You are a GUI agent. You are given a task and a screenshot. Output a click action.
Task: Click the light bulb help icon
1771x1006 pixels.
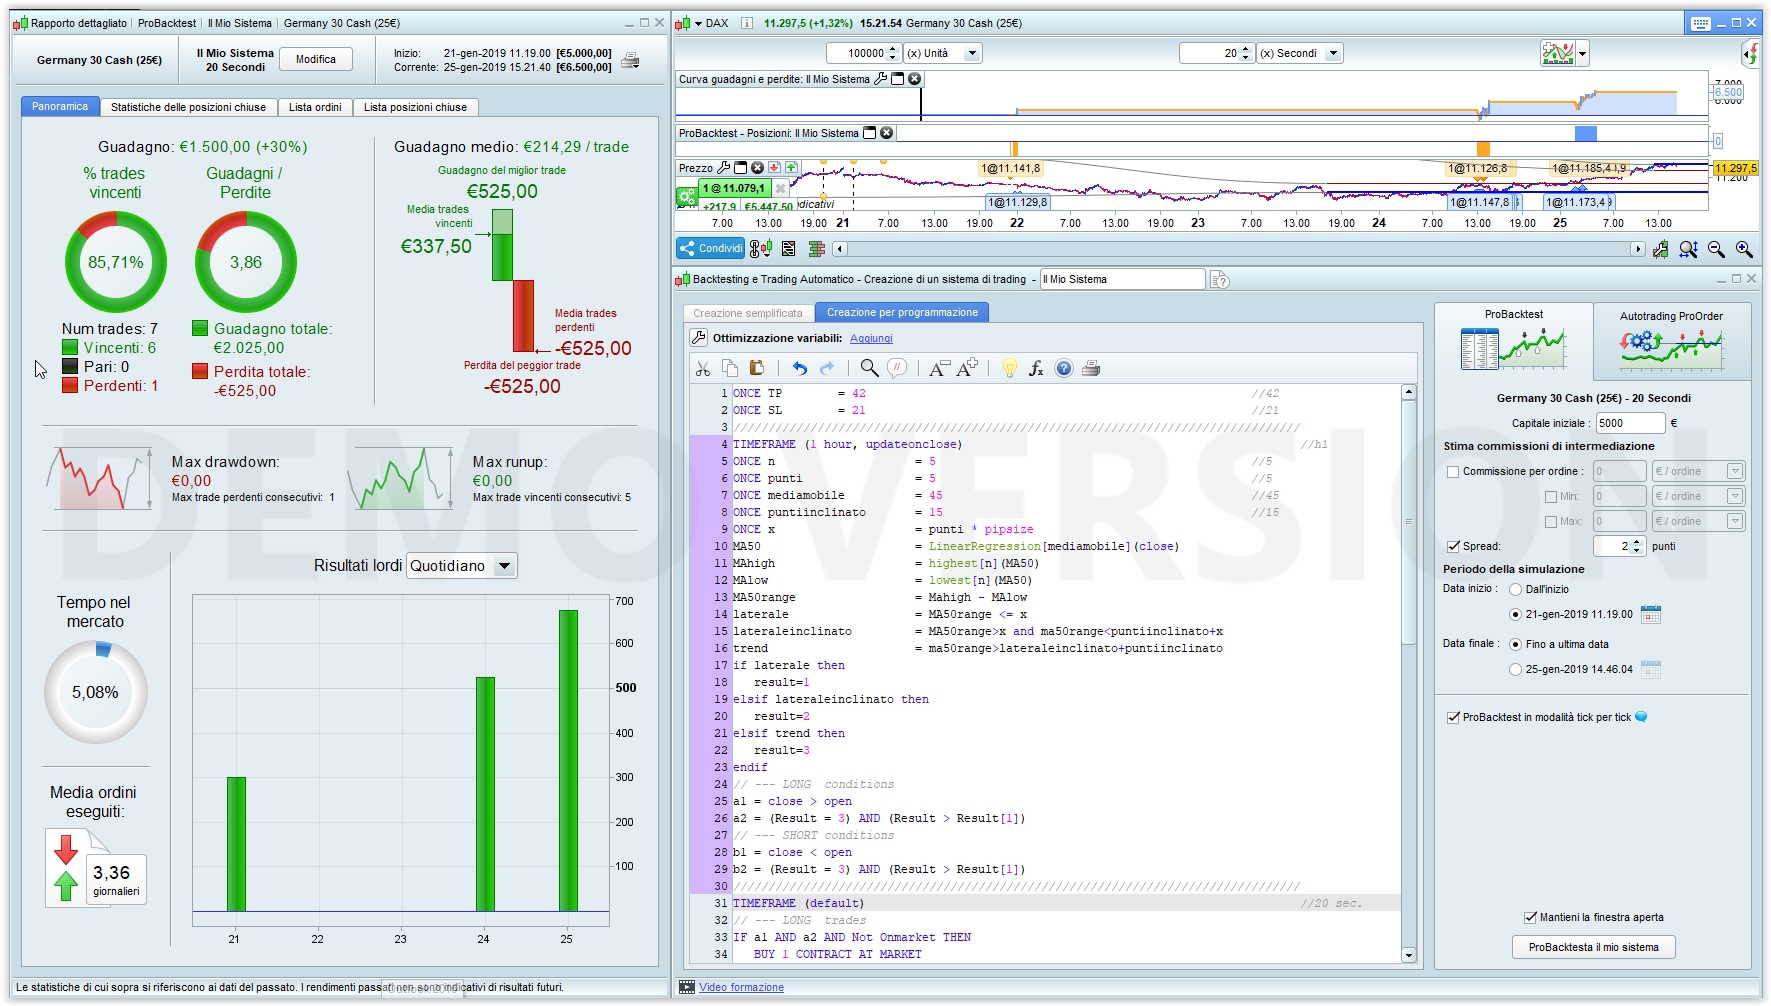coord(1009,369)
